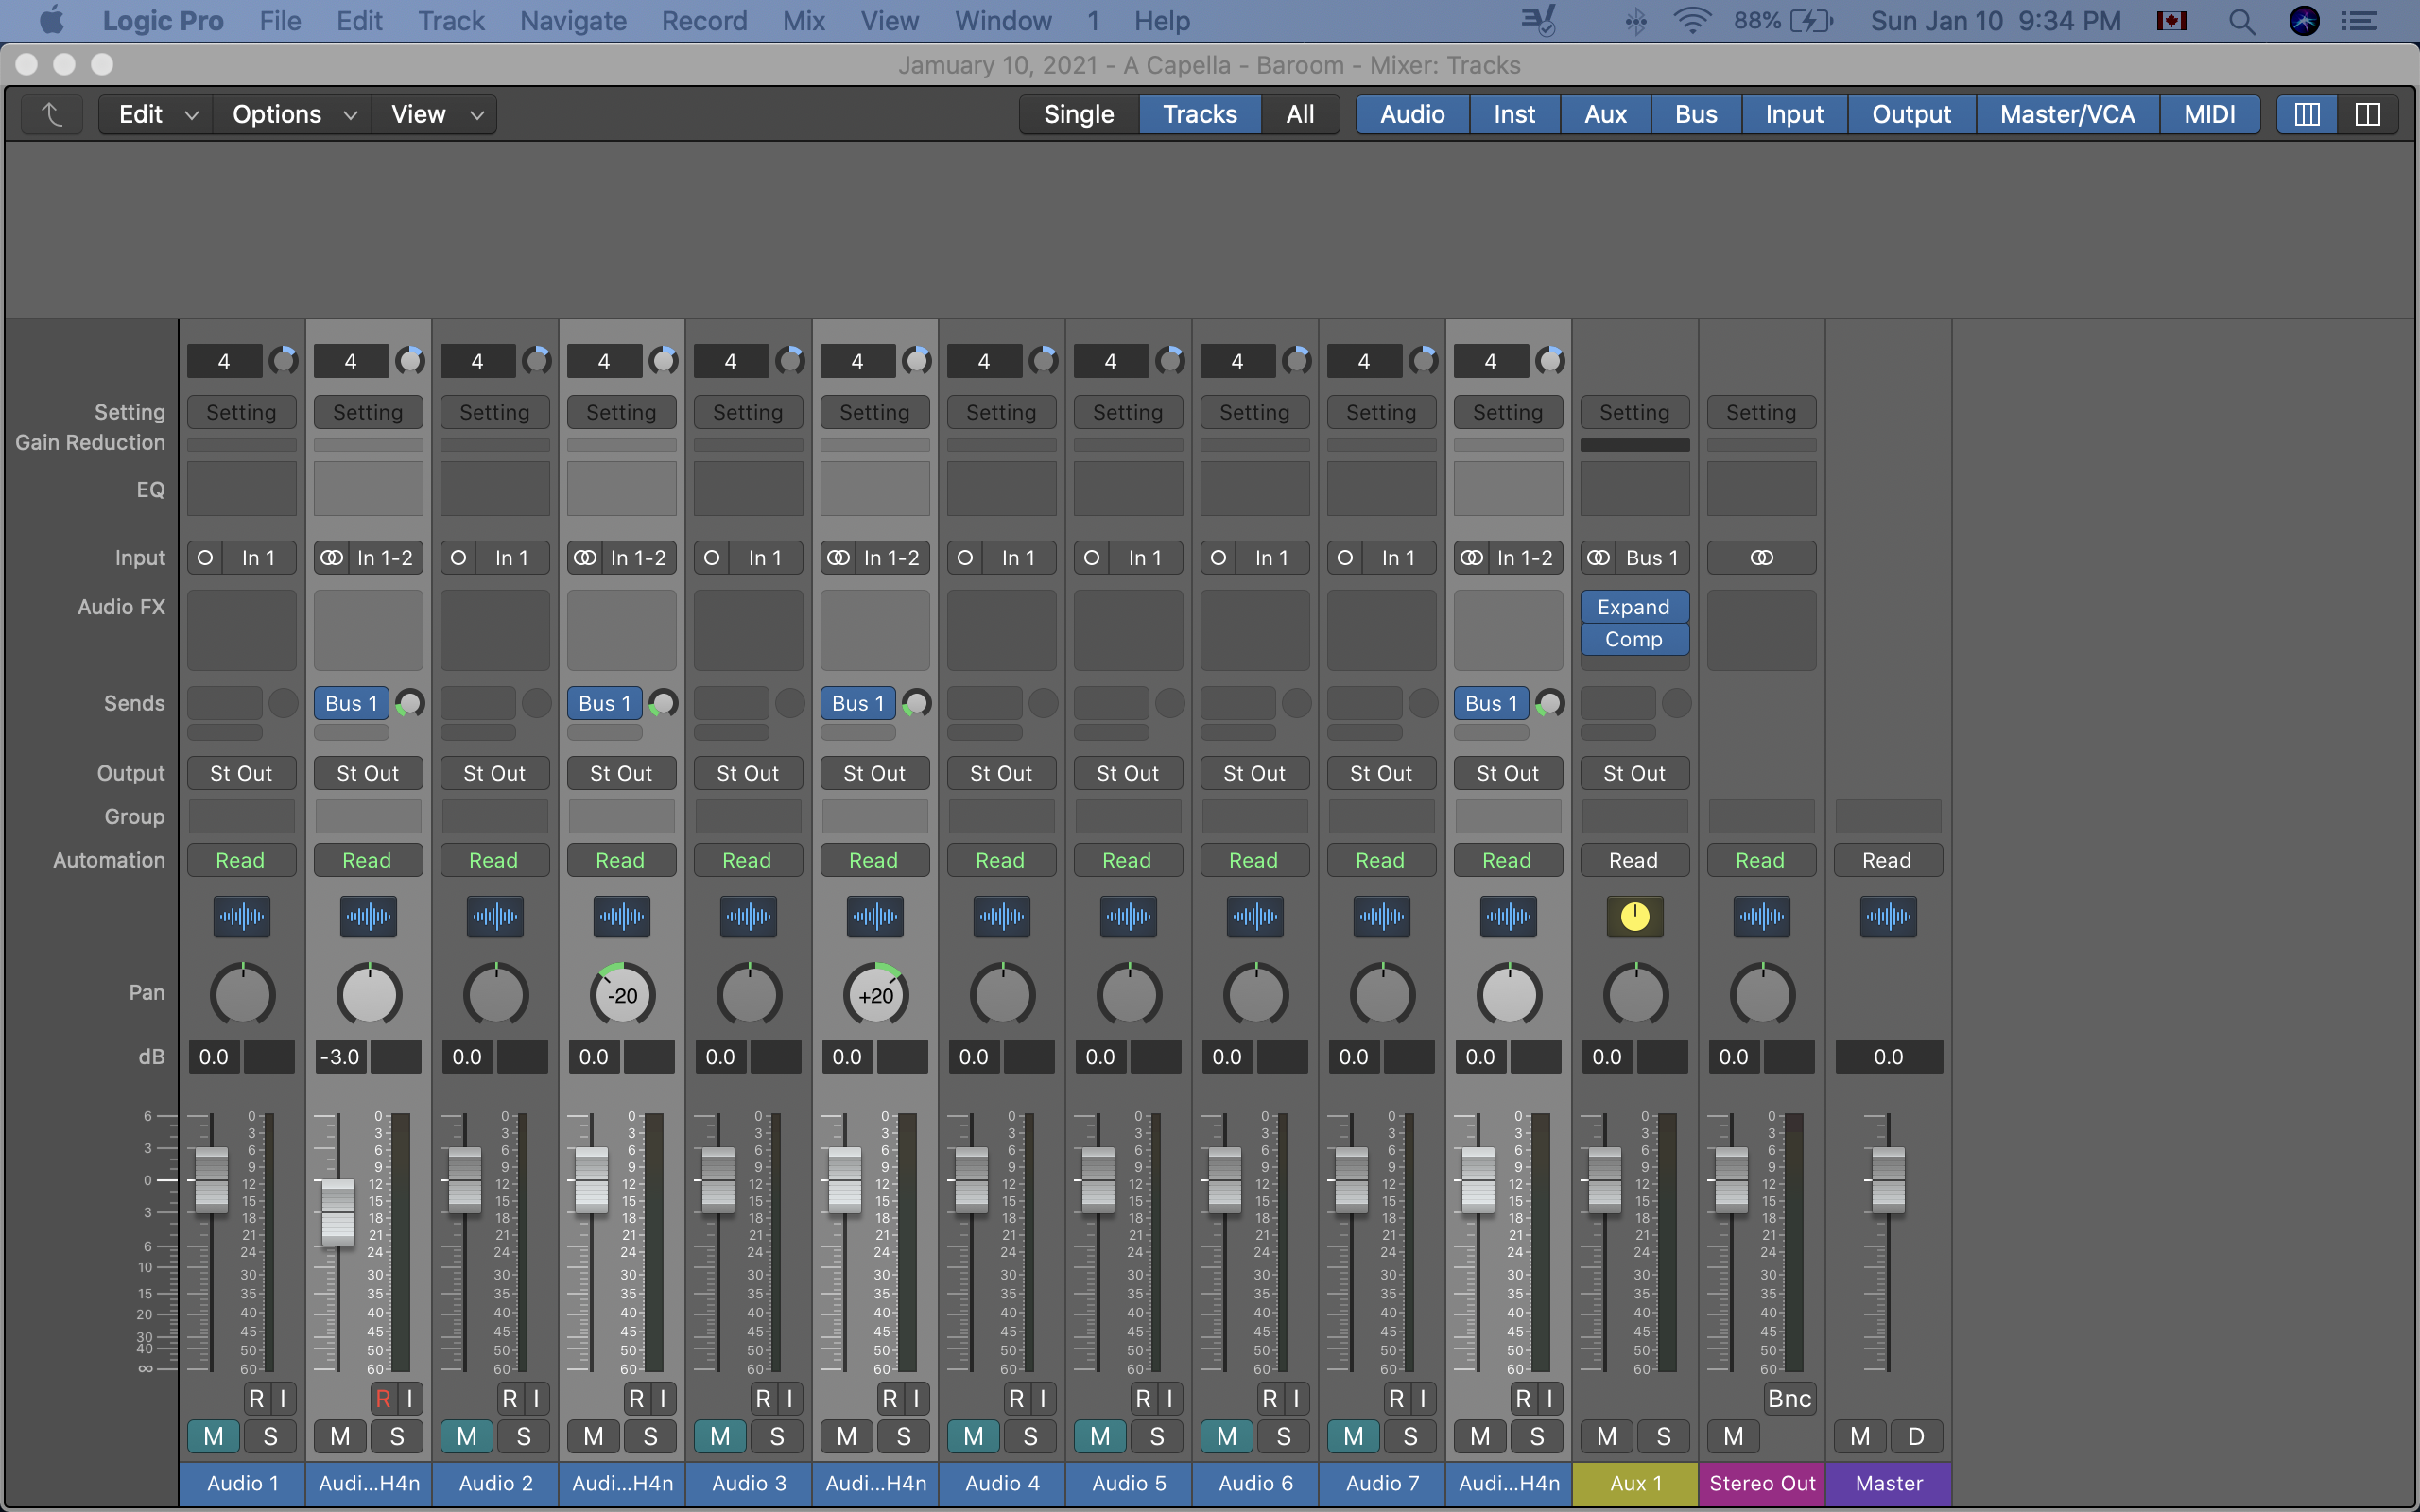The height and width of the screenshot is (1512, 2420).
Task: Open Setting menu on Audio 1 strip
Action: click(x=241, y=412)
